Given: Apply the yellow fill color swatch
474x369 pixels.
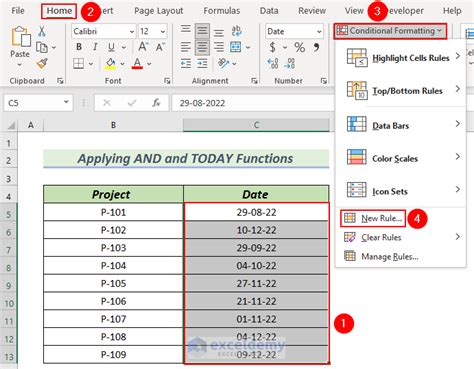Looking at the screenshot, I should [x=111, y=63].
